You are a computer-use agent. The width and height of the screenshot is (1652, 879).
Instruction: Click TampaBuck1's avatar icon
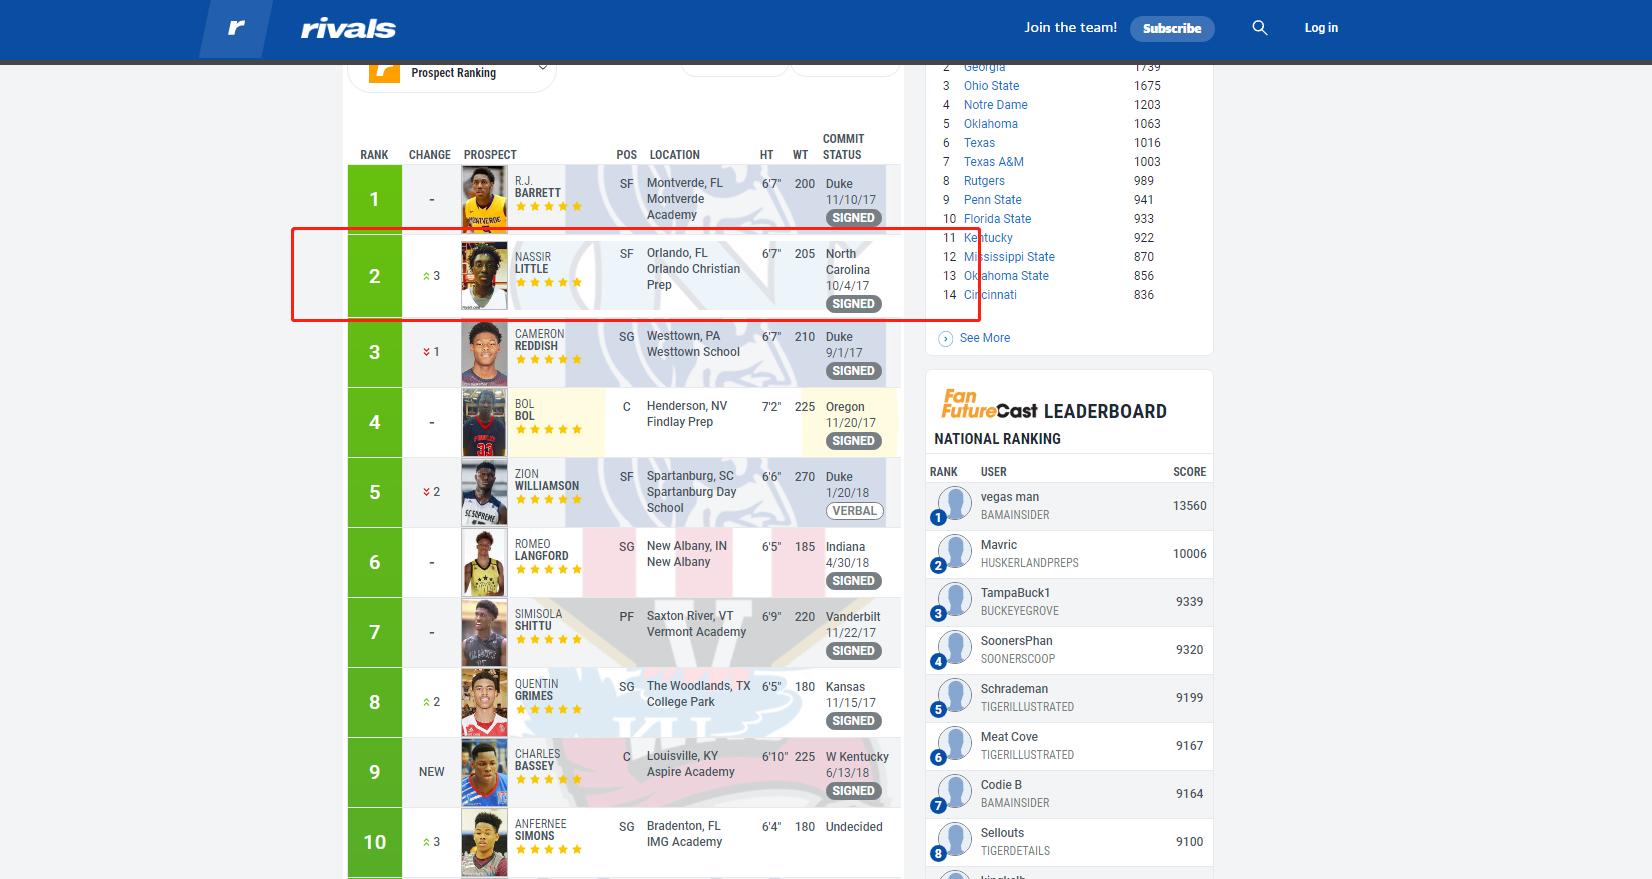pyautogui.click(x=955, y=600)
